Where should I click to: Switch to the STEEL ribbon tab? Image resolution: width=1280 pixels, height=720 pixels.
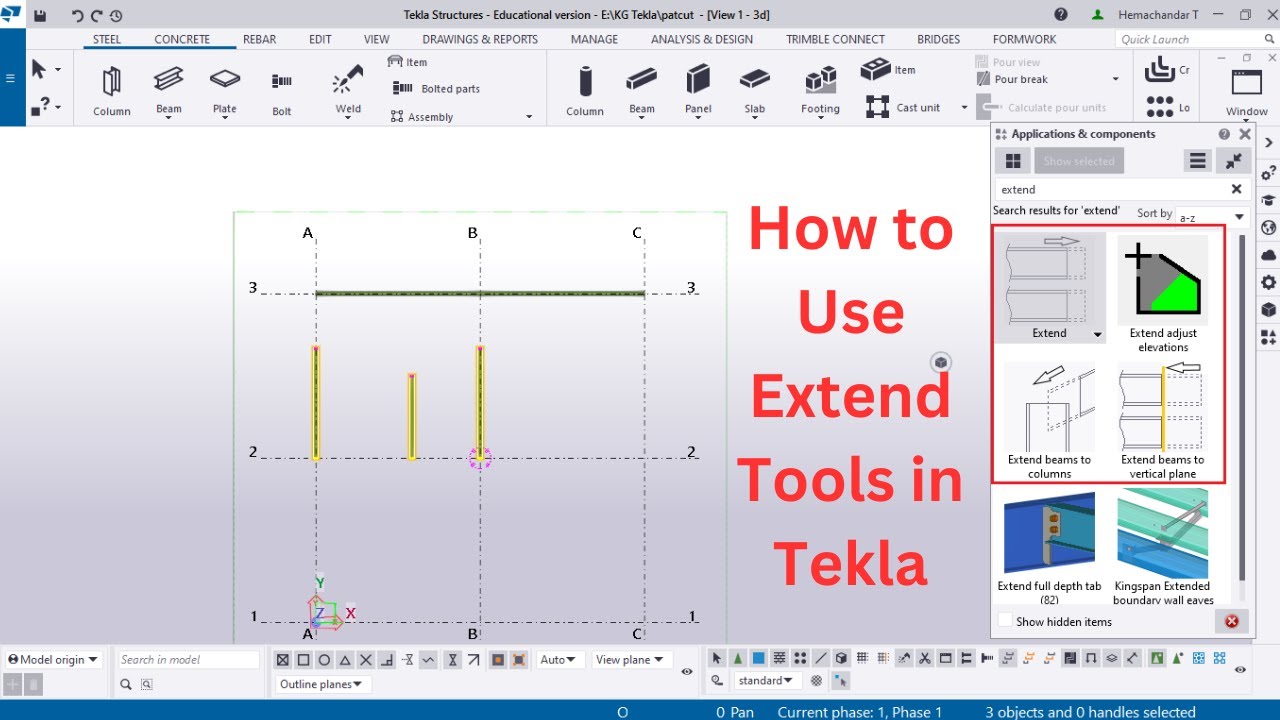tap(107, 39)
